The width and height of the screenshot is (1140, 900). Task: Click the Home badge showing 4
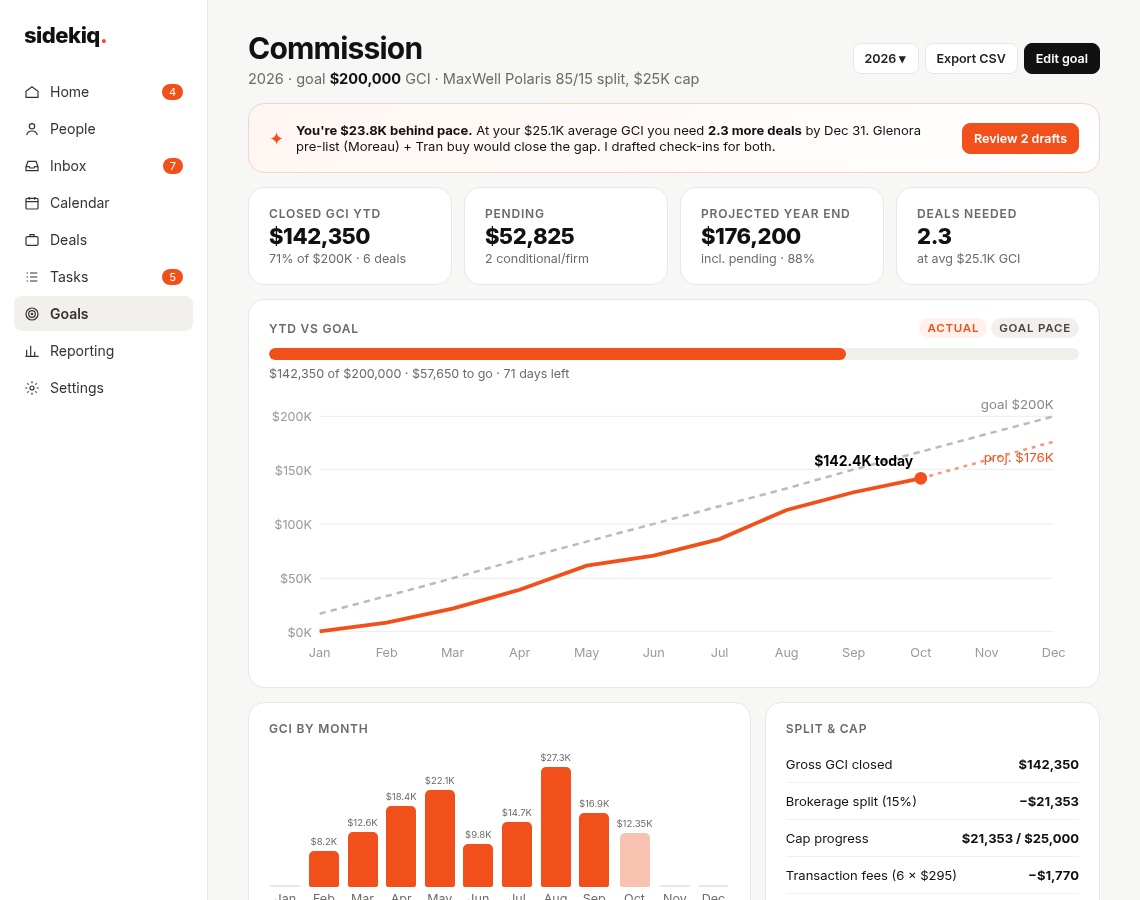pos(172,92)
